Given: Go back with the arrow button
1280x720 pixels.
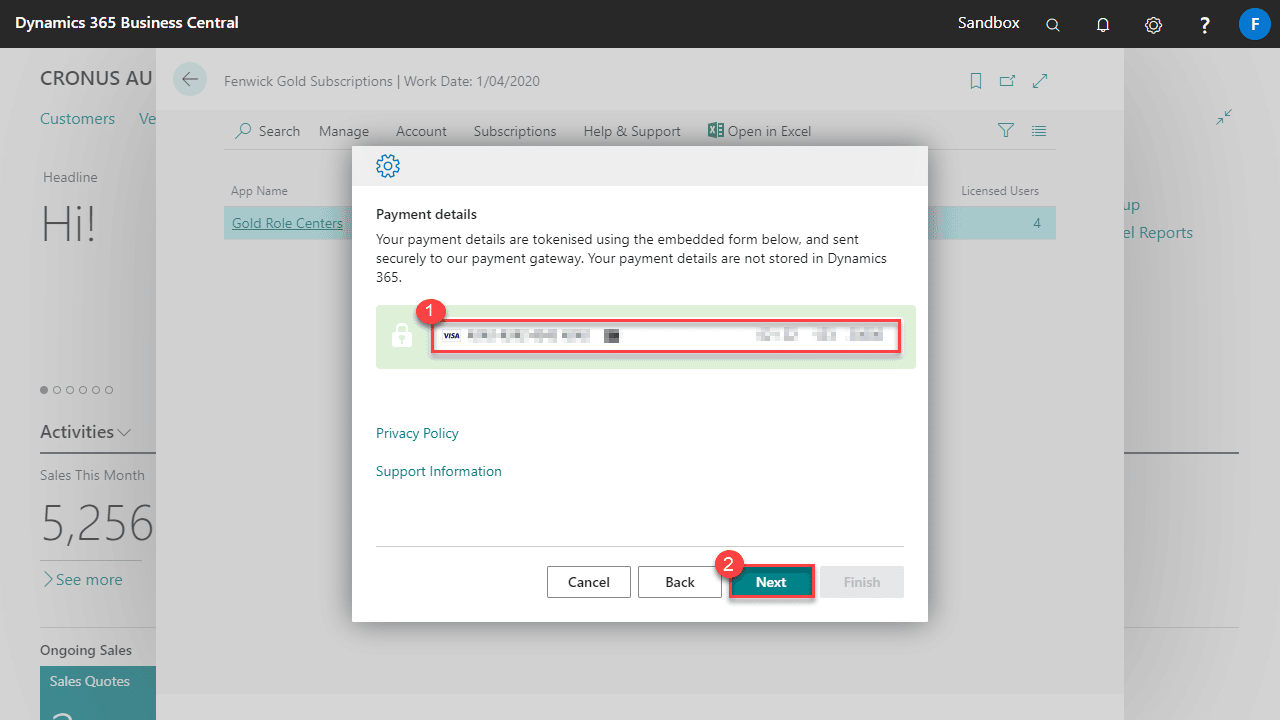Looking at the screenshot, I should 190,79.
